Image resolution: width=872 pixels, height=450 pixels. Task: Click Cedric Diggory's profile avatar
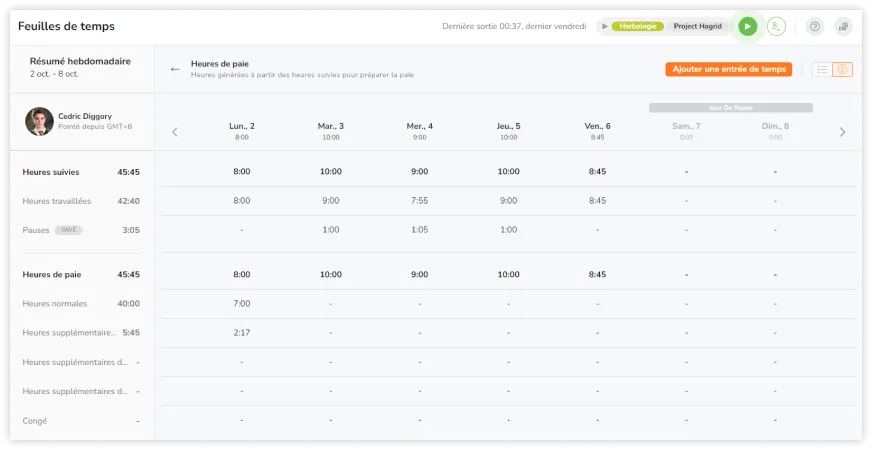click(x=39, y=121)
